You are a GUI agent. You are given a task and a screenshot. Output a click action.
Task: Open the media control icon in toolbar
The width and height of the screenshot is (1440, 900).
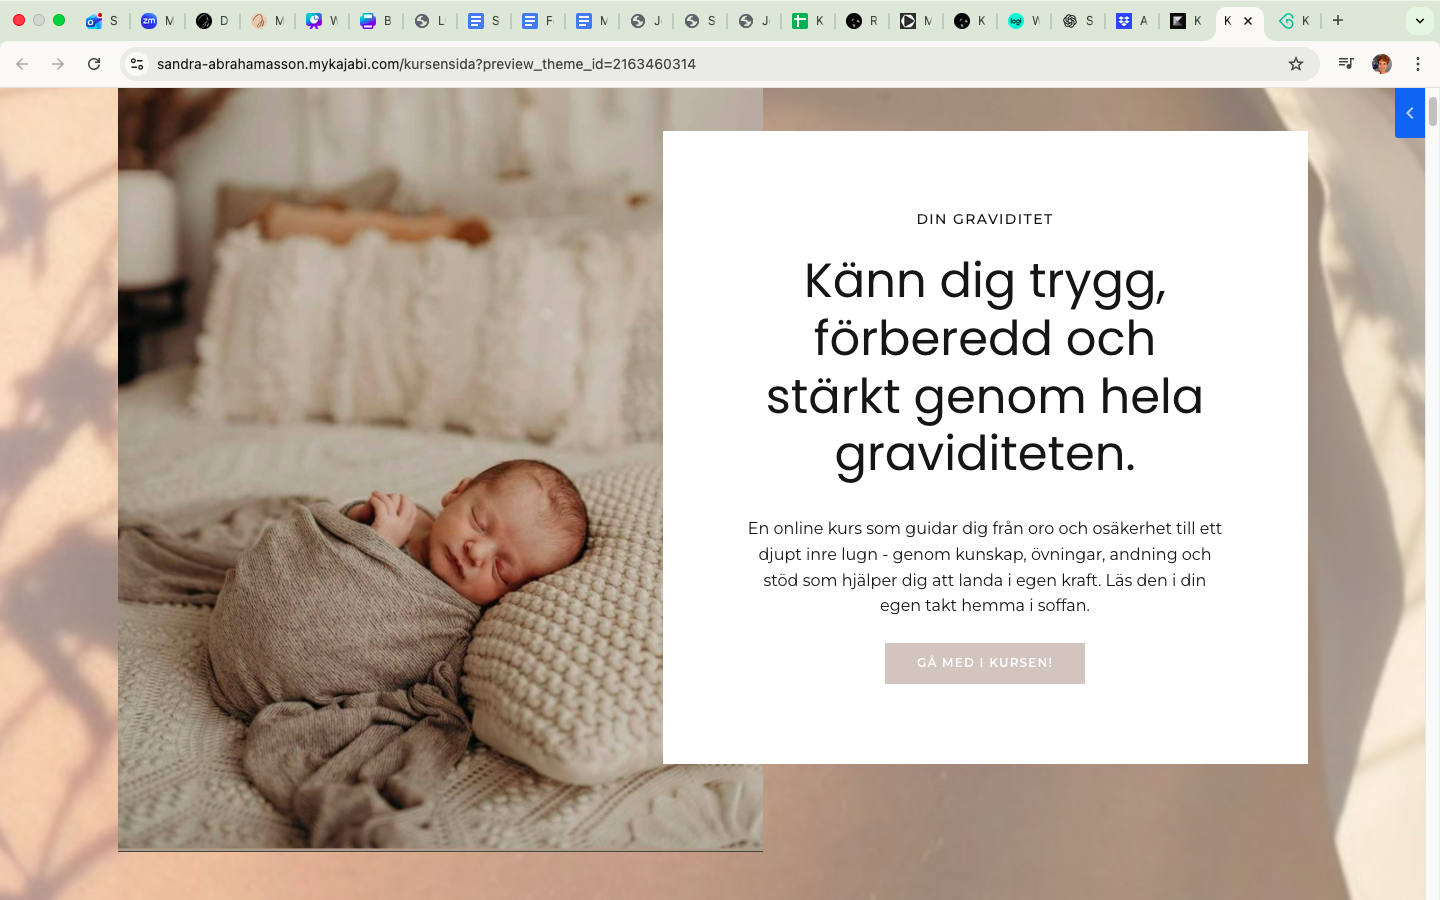[x=1346, y=64]
